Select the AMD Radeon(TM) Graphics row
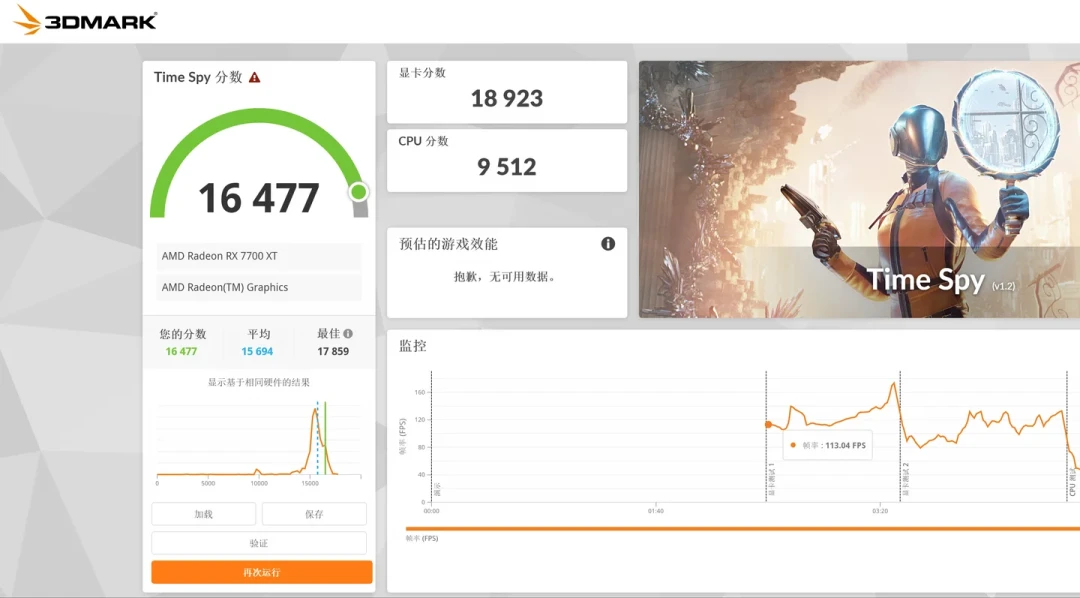Viewport: 1080px width, 598px height. (259, 287)
